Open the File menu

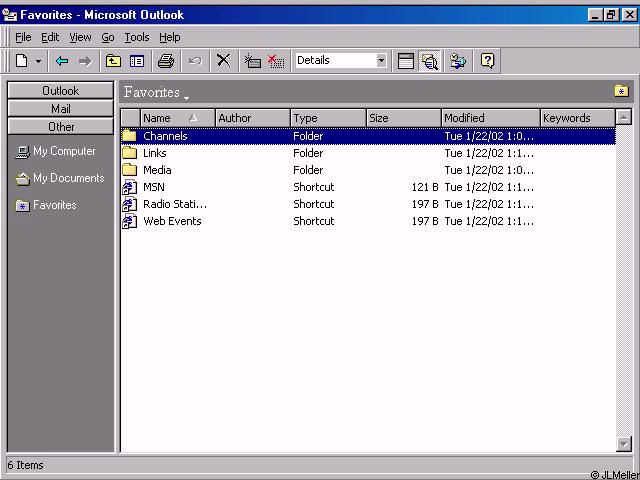pyautogui.click(x=23, y=38)
